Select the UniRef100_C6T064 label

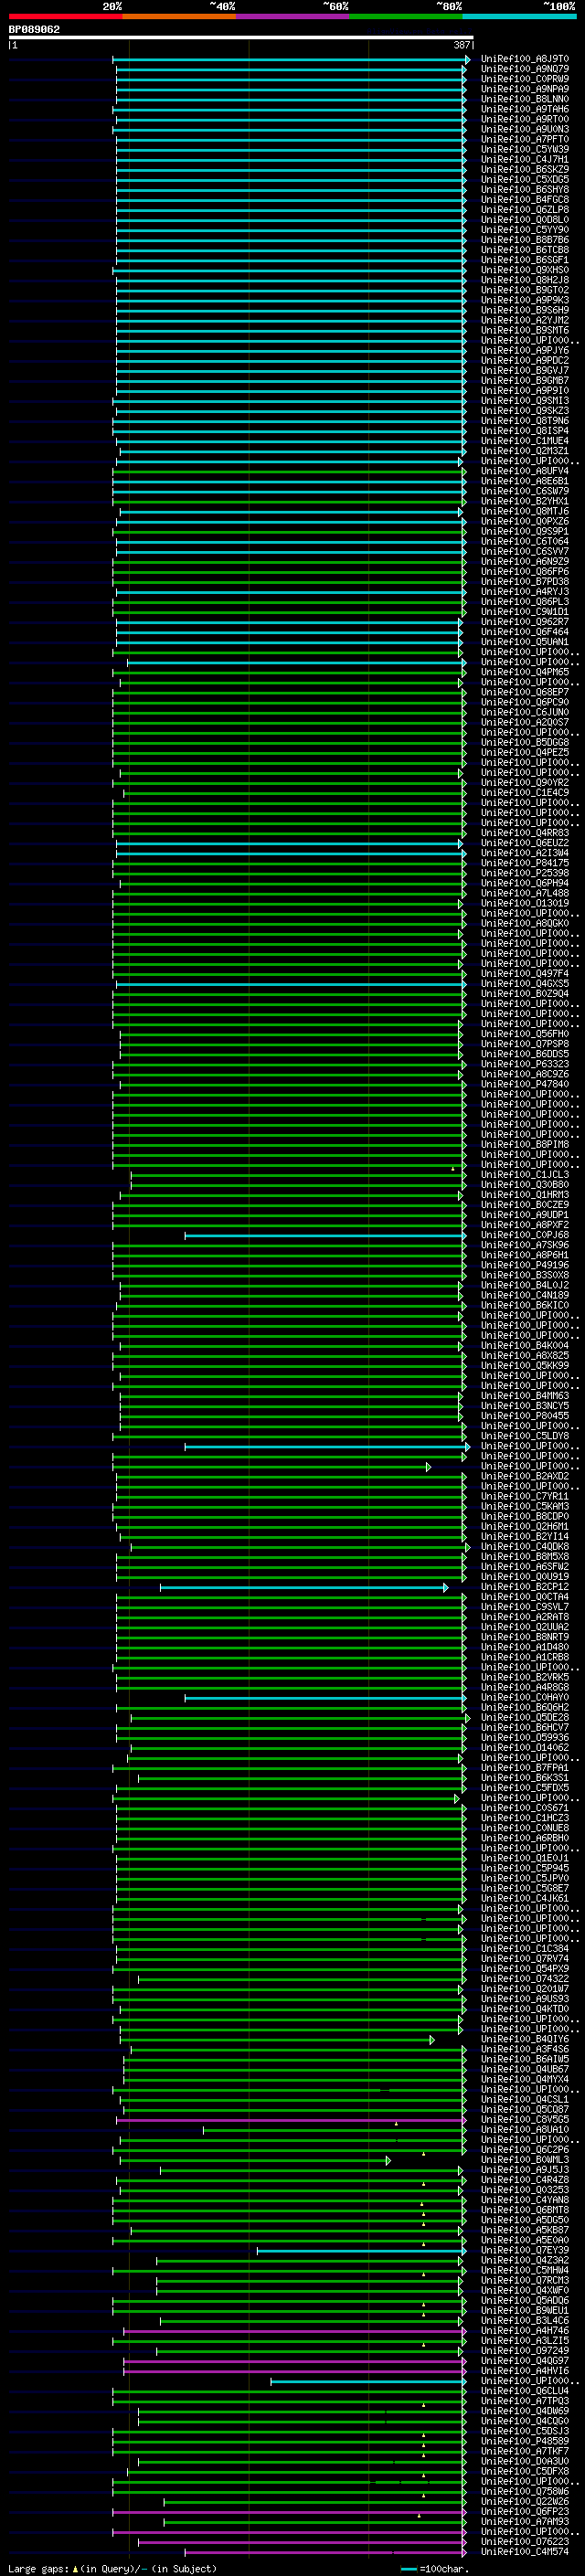pyautogui.click(x=525, y=541)
